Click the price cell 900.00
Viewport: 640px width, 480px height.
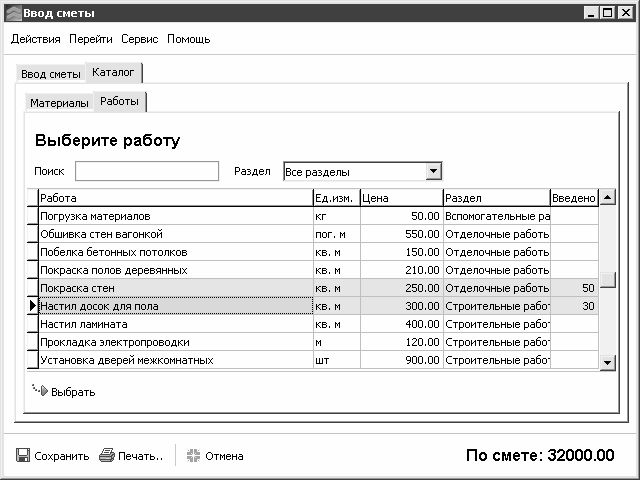point(402,360)
